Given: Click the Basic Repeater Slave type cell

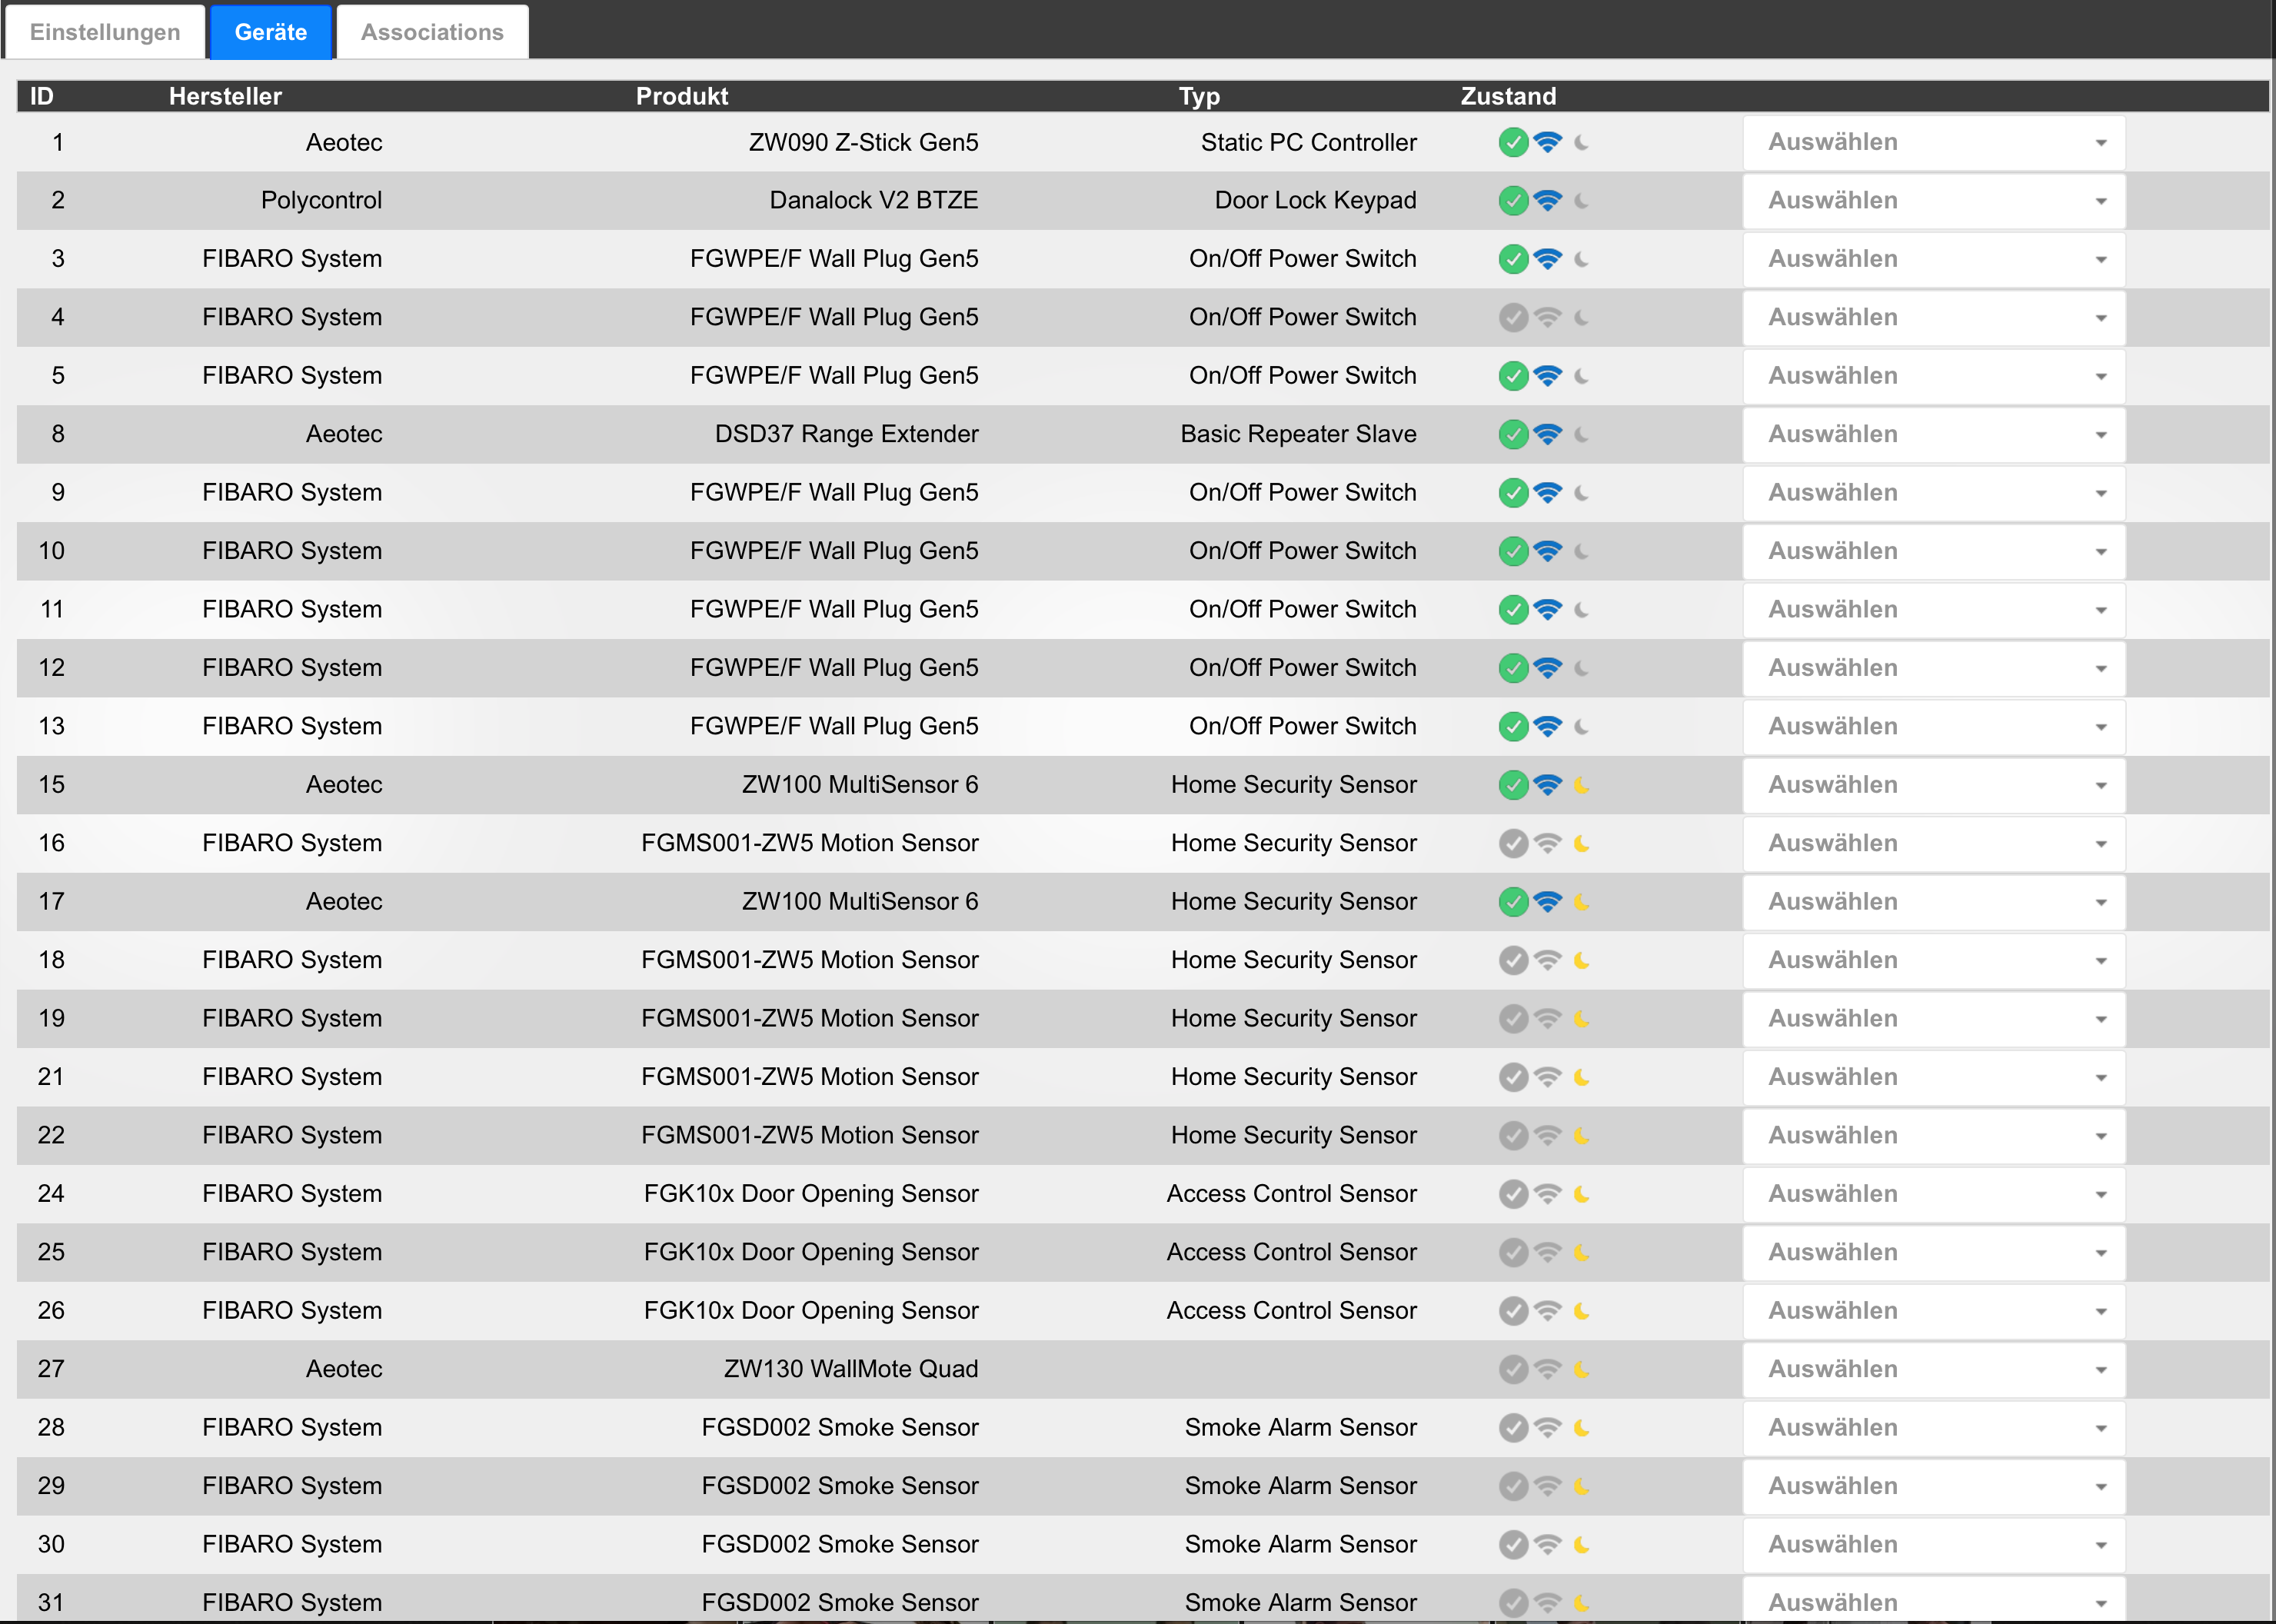Looking at the screenshot, I should click(x=1298, y=435).
